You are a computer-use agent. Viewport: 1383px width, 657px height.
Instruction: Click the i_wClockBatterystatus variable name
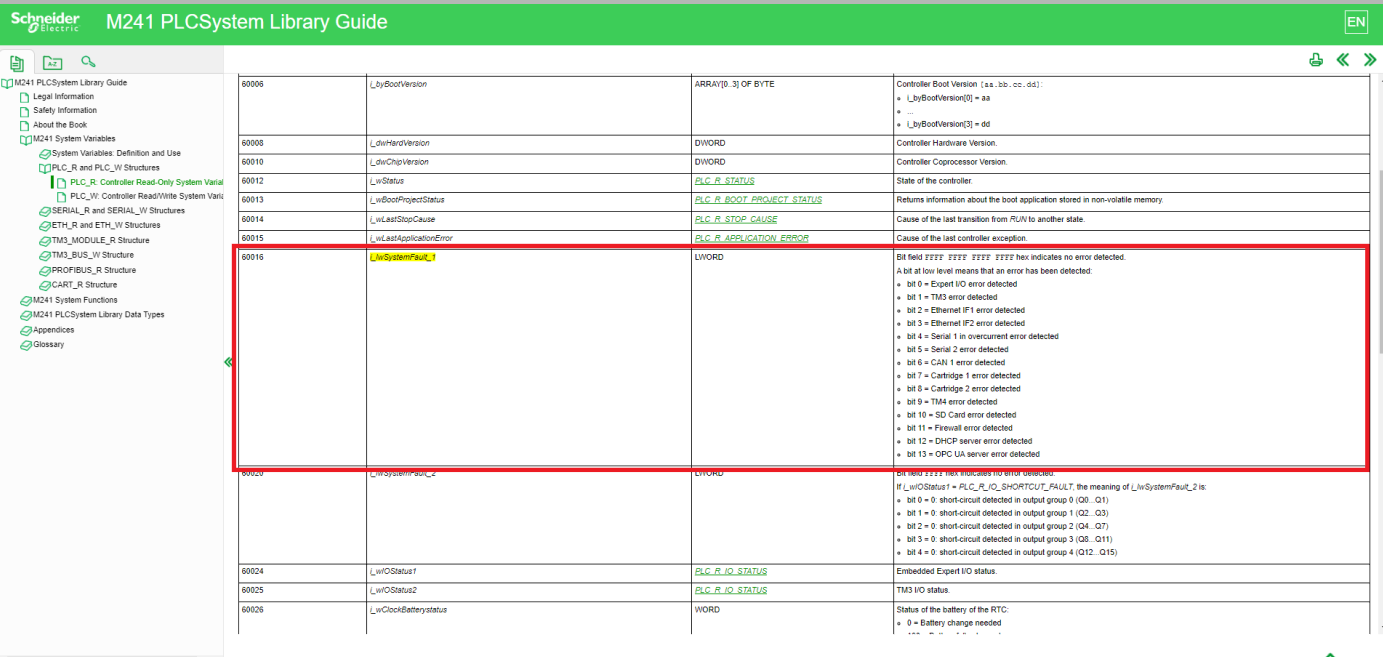(409, 609)
